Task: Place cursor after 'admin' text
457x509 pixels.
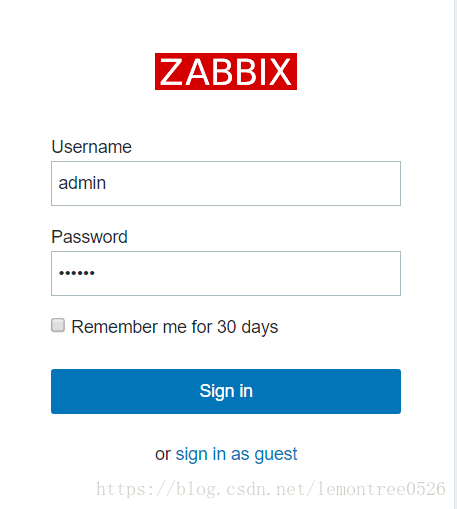Action: click(107, 183)
